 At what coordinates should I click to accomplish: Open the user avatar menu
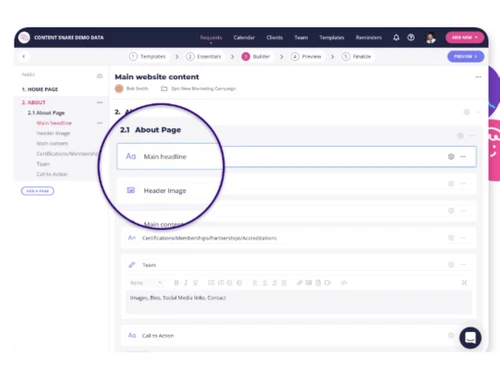pos(430,38)
